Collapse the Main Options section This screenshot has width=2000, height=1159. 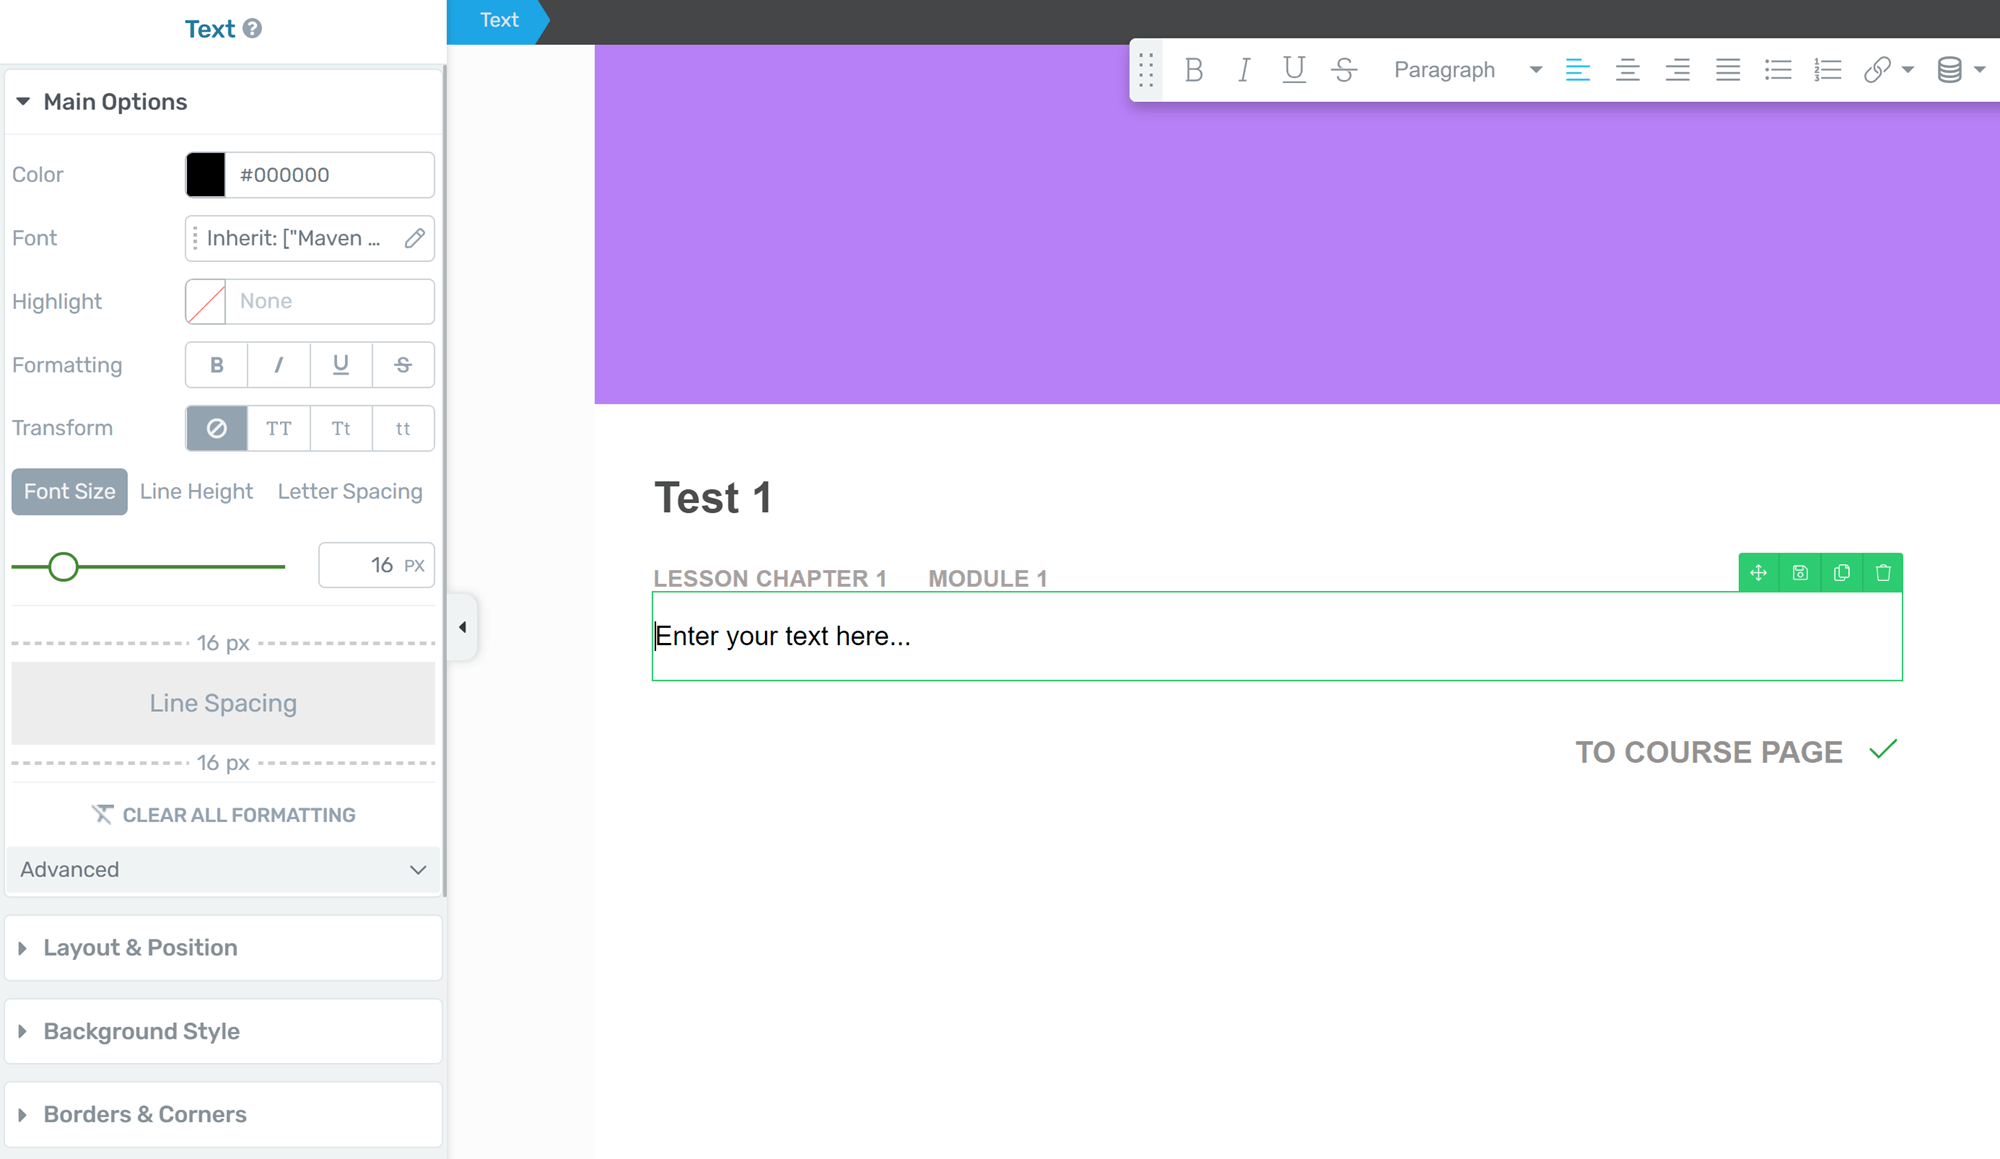coord(224,102)
